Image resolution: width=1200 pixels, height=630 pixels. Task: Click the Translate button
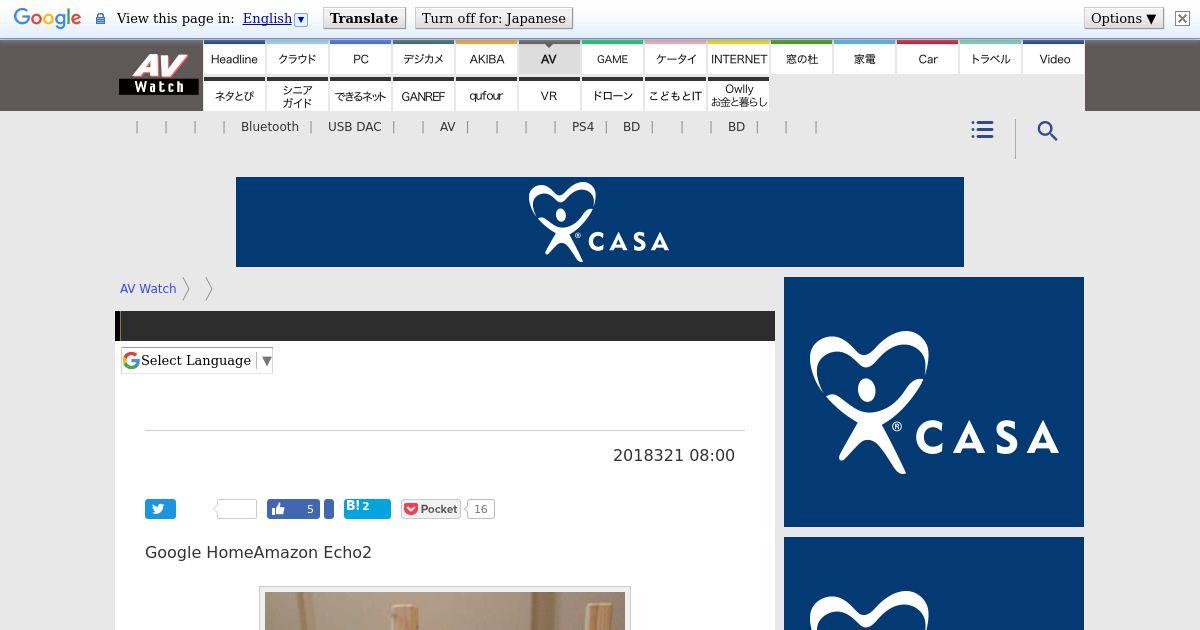[x=364, y=18]
